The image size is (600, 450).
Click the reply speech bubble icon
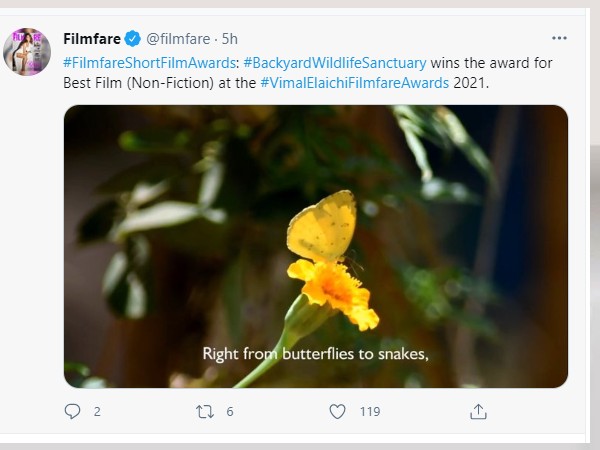pyautogui.click(x=72, y=411)
